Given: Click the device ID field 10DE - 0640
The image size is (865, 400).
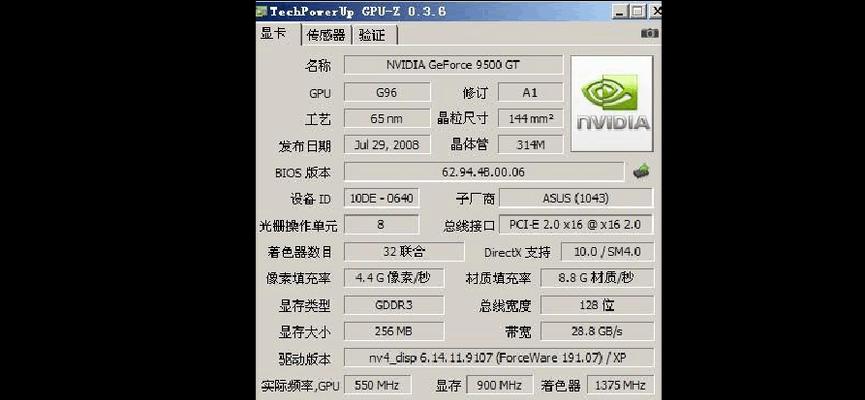Looking at the screenshot, I should pos(382,198).
